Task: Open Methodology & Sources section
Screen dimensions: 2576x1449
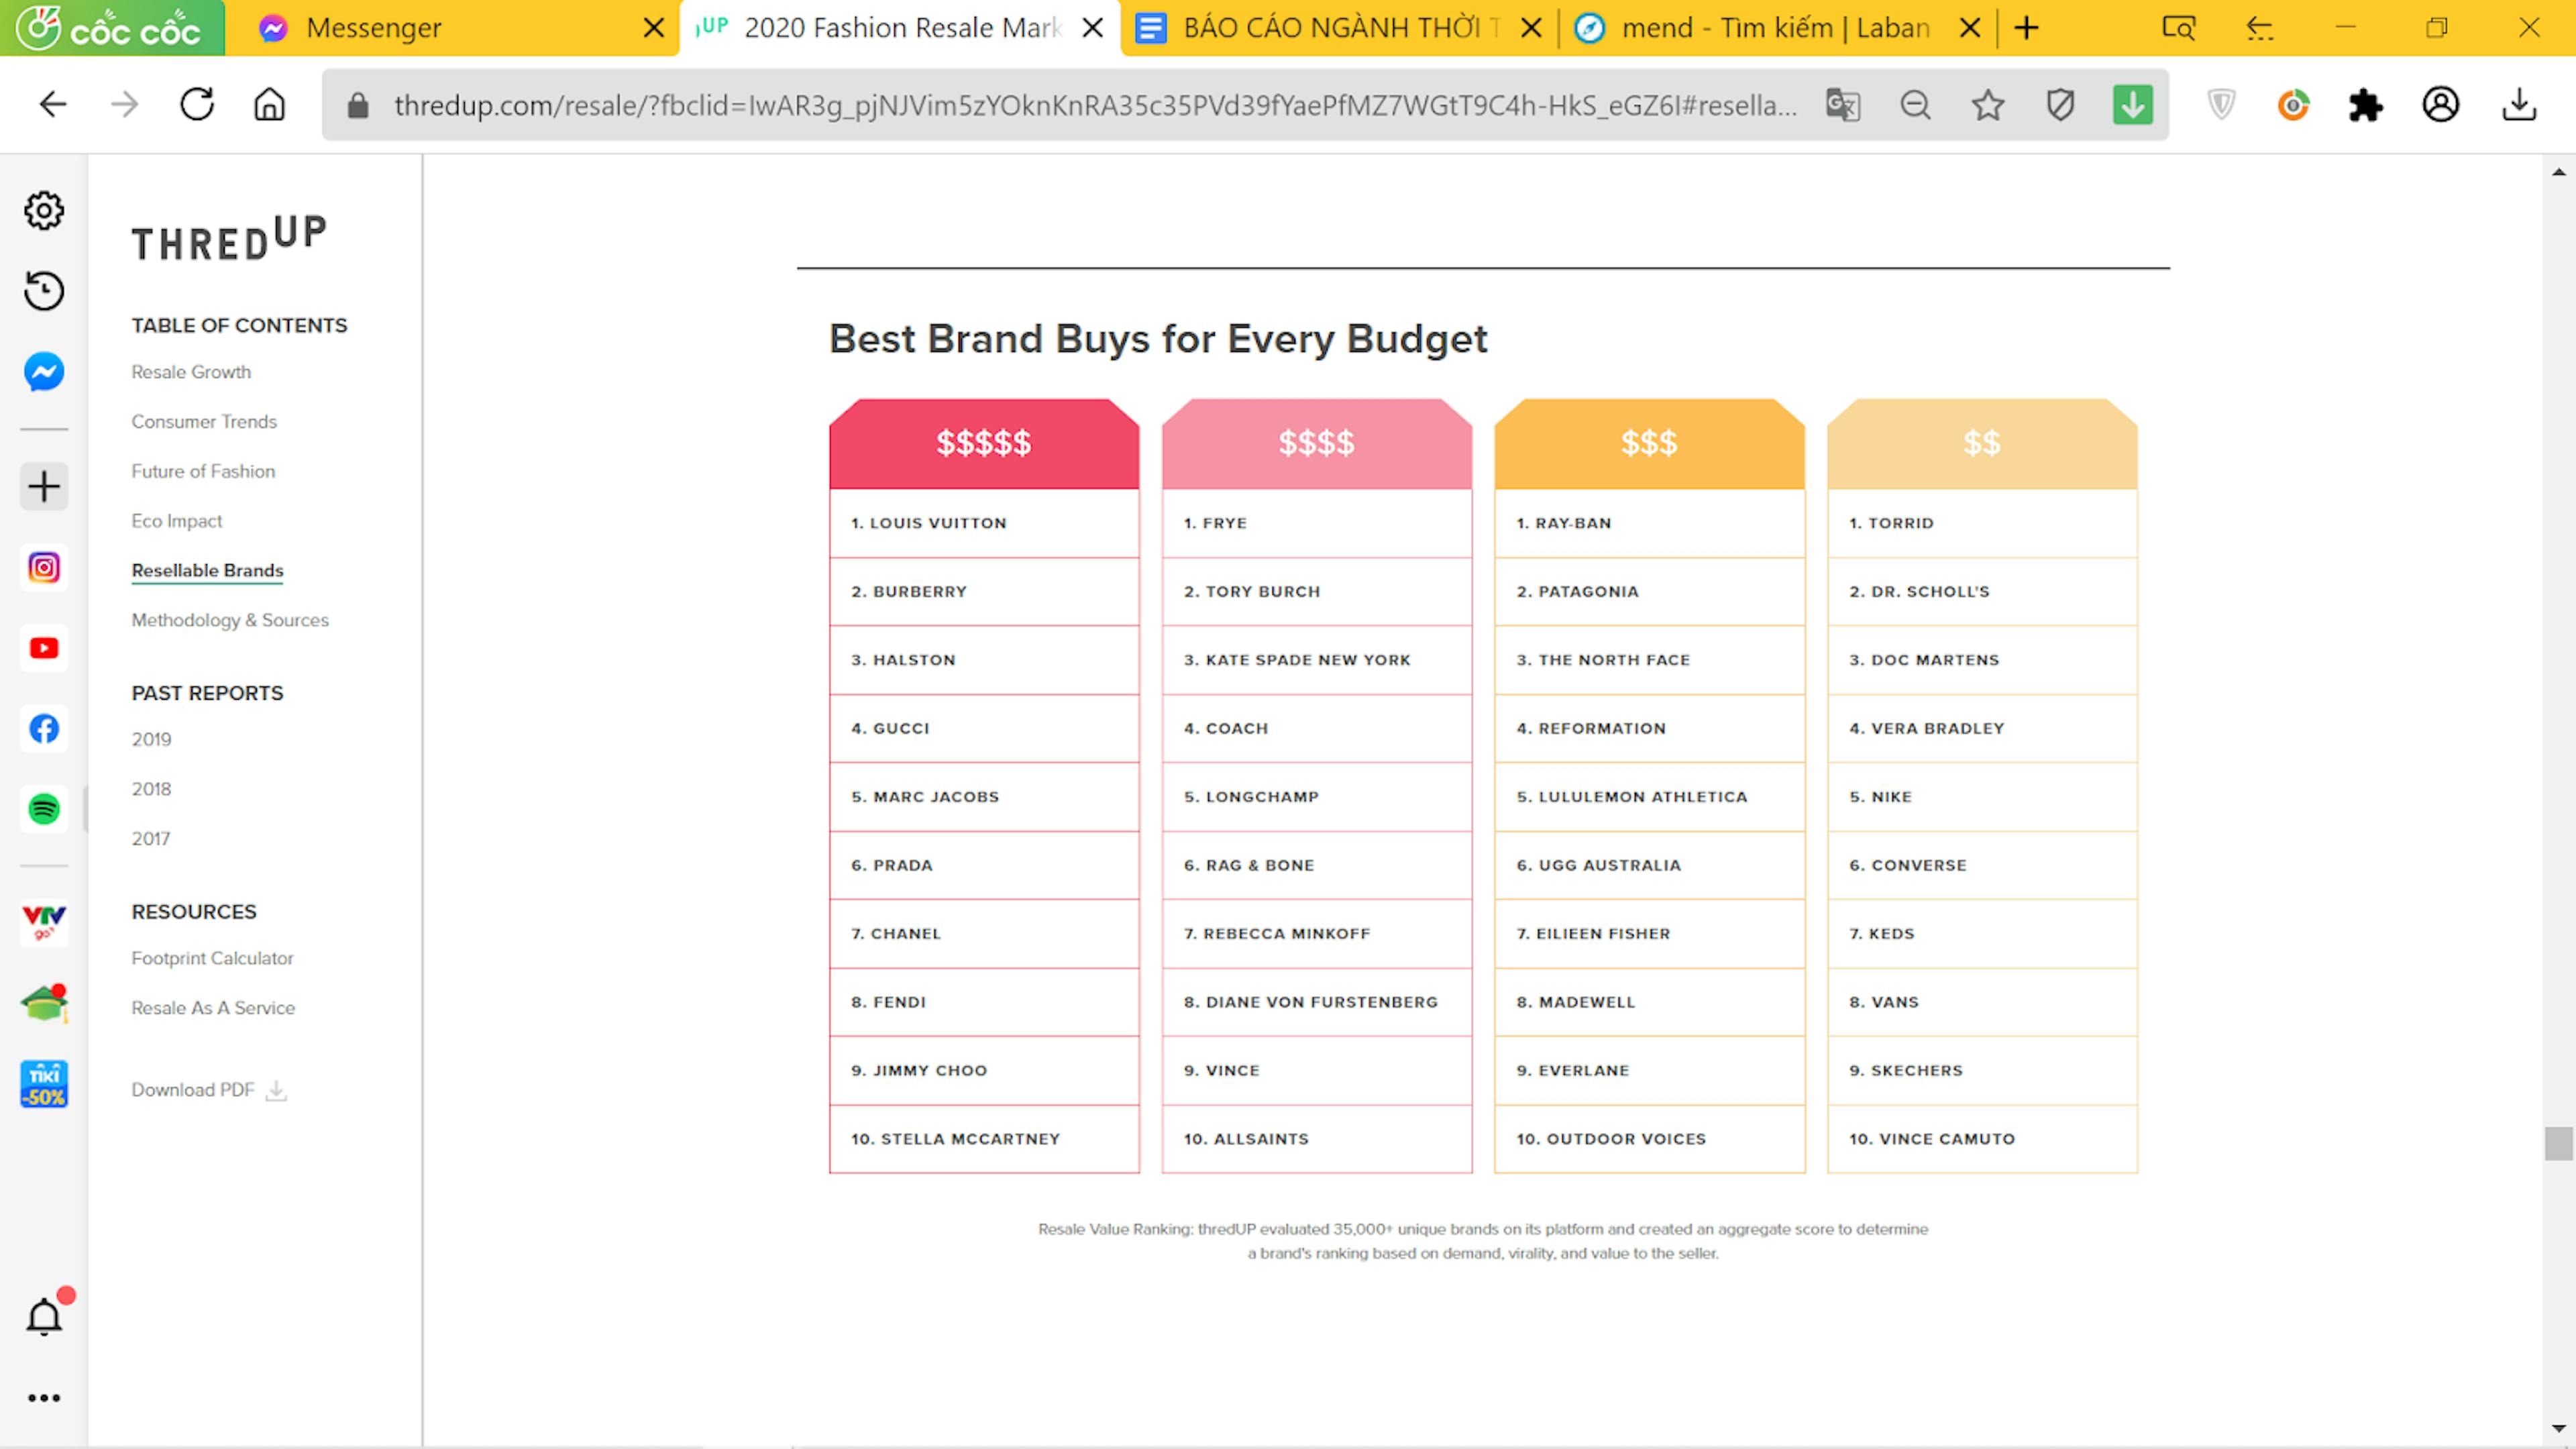Action: point(230,620)
